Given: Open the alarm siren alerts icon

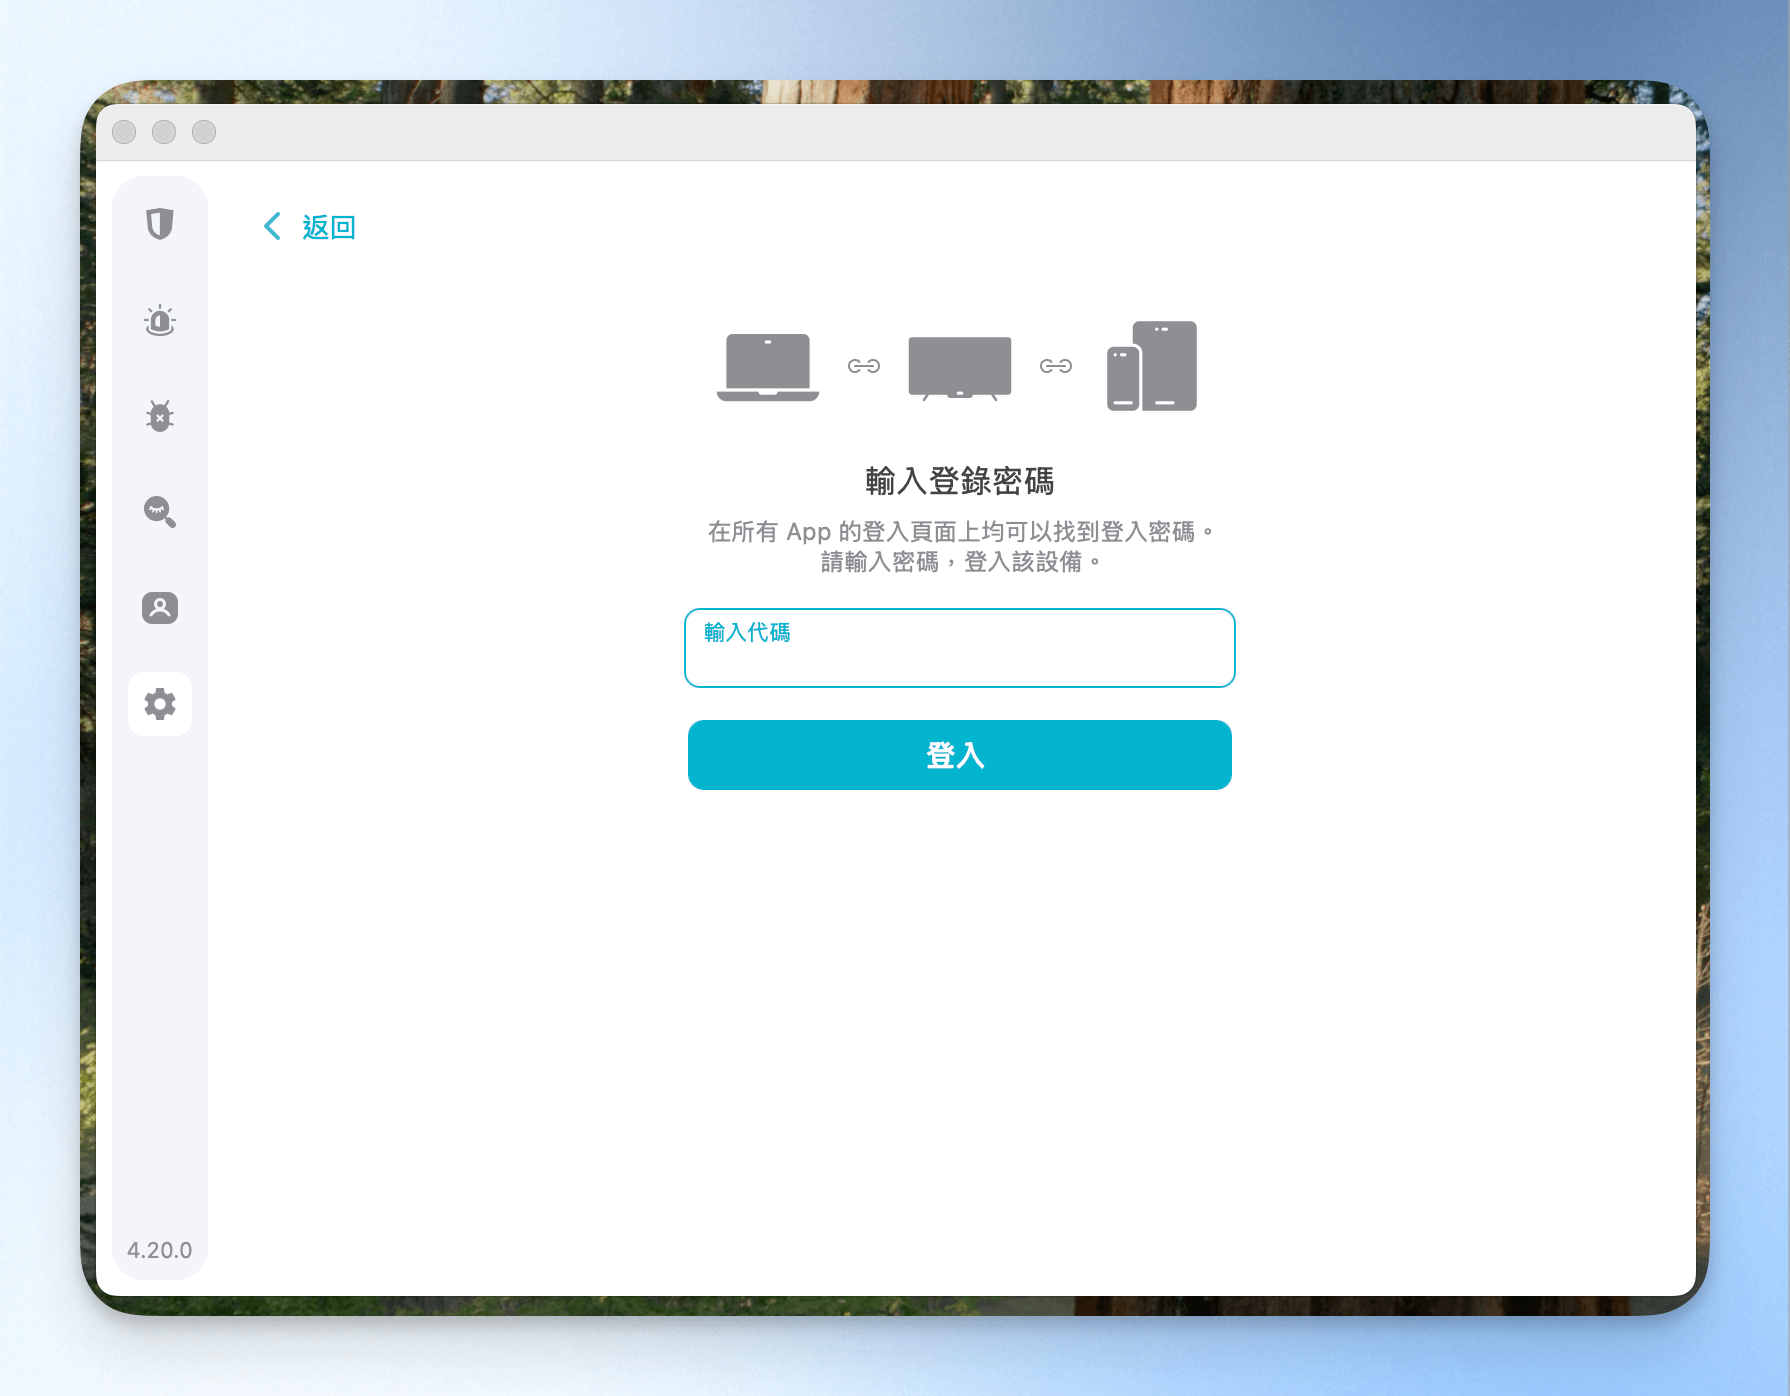Looking at the screenshot, I should click(x=160, y=320).
